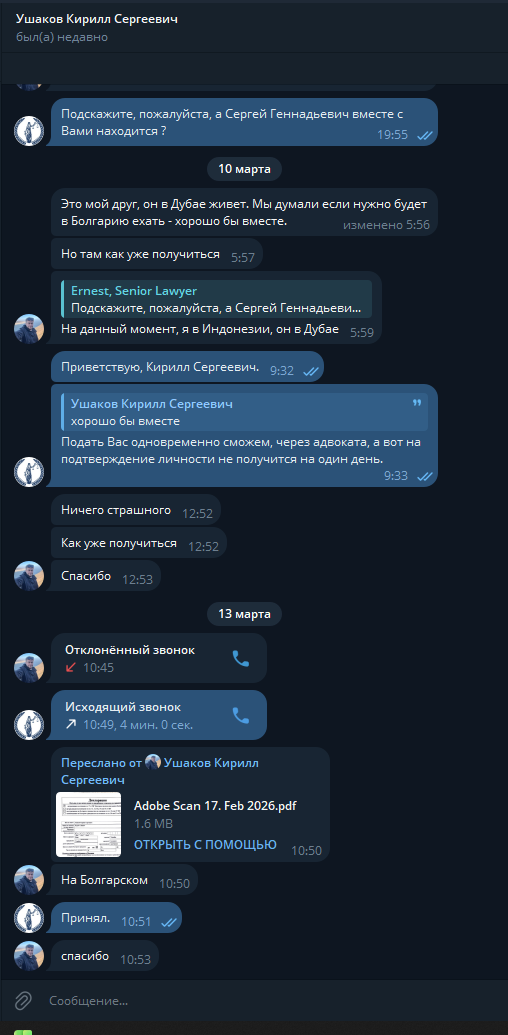Image resolution: width=508 pixels, height=1035 pixels.
Task: Click the 13 марта date separator
Action: (x=244, y=614)
